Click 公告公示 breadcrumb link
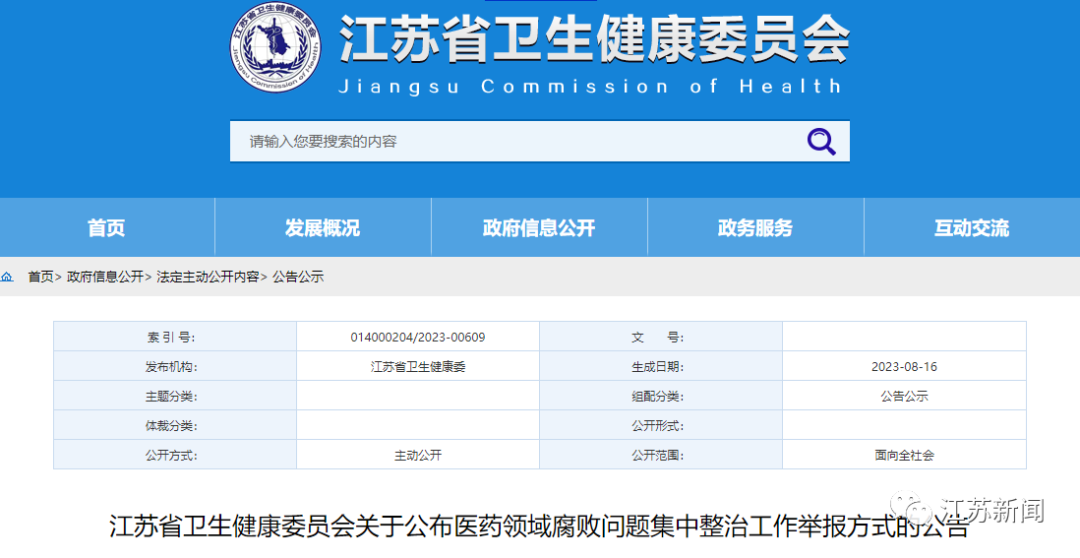Viewport: 1080px width, 558px height. click(x=298, y=277)
